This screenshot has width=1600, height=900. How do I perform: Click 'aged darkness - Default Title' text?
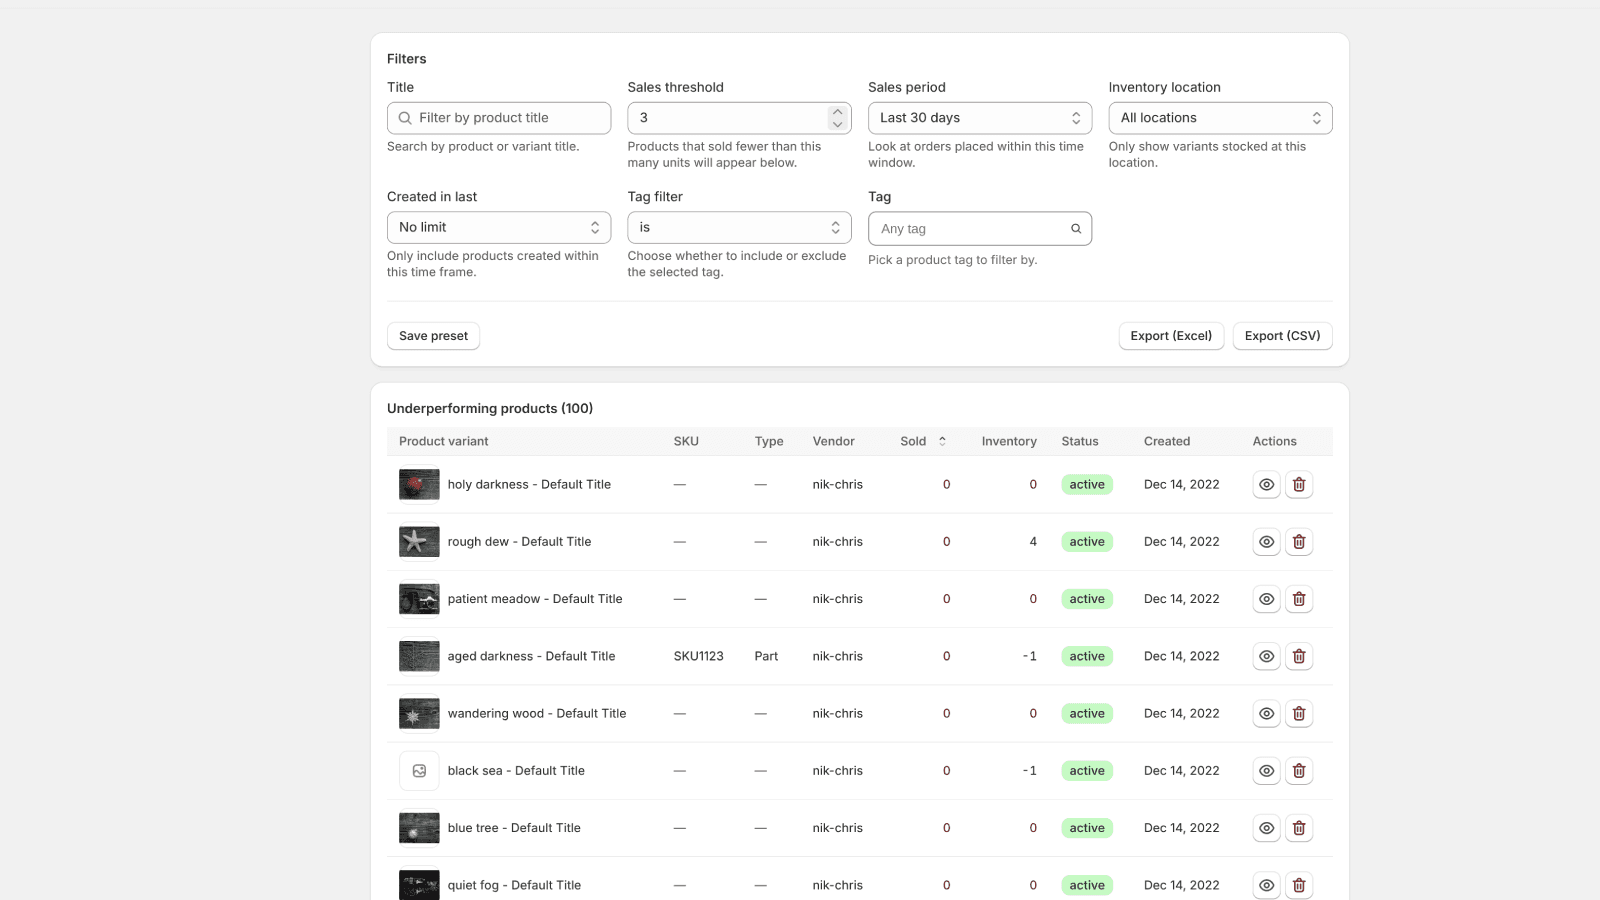tap(531, 656)
